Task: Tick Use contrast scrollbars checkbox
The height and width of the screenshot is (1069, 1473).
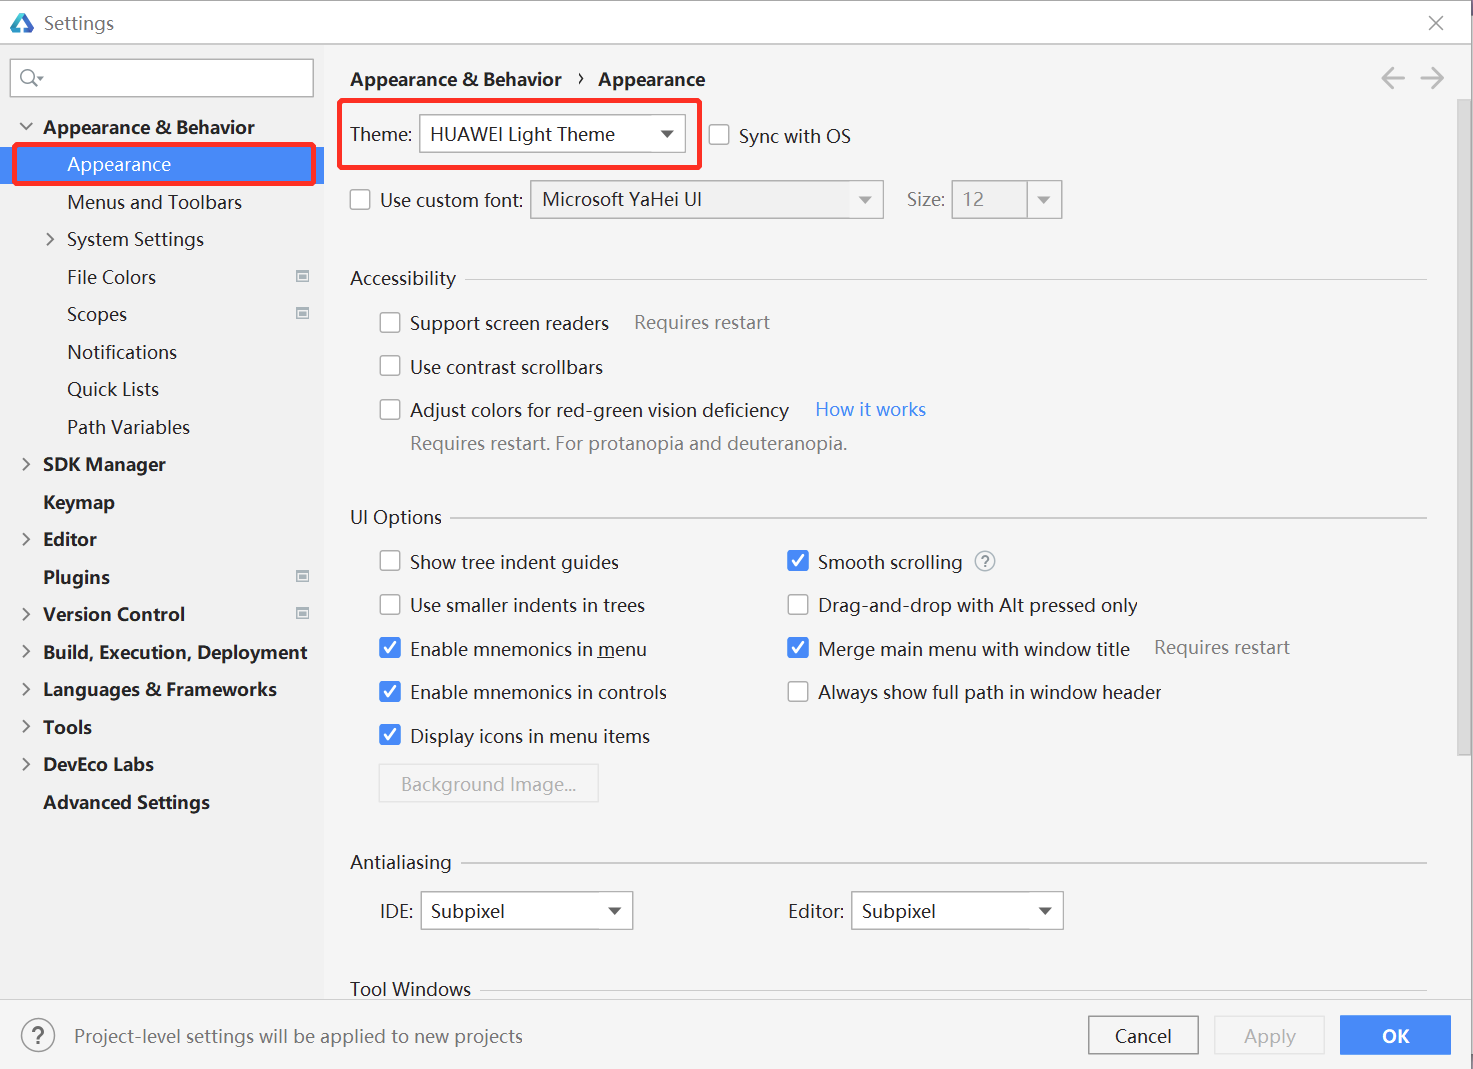Action: (390, 366)
